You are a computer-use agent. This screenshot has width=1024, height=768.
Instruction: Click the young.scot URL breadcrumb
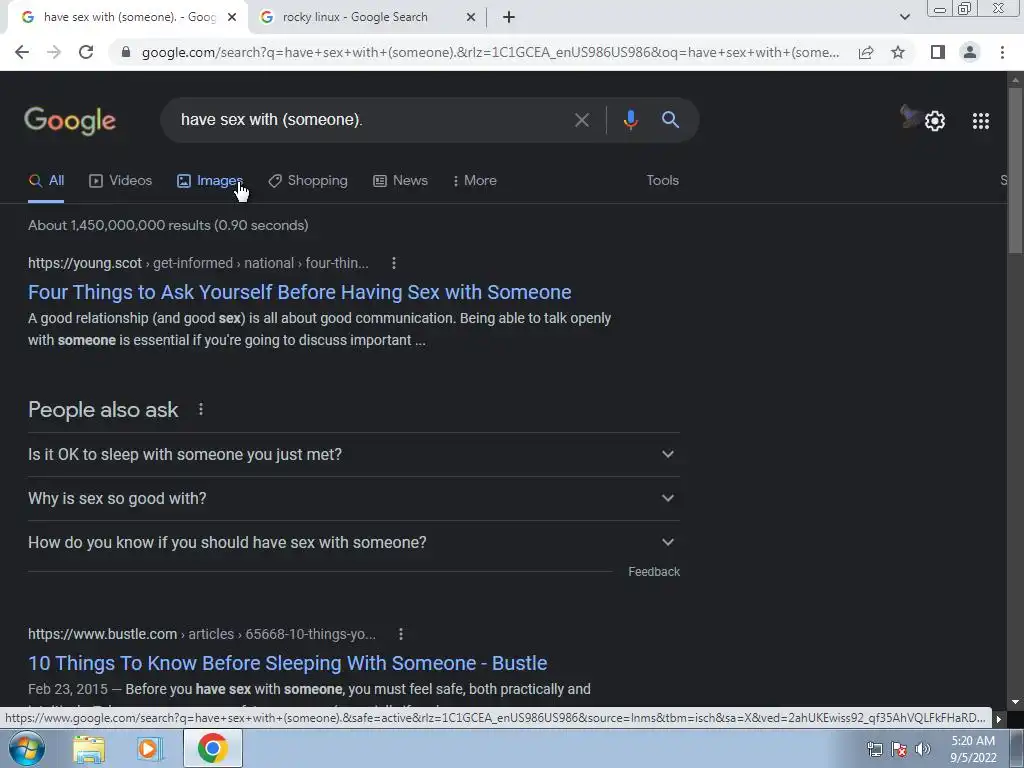point(199,263)
